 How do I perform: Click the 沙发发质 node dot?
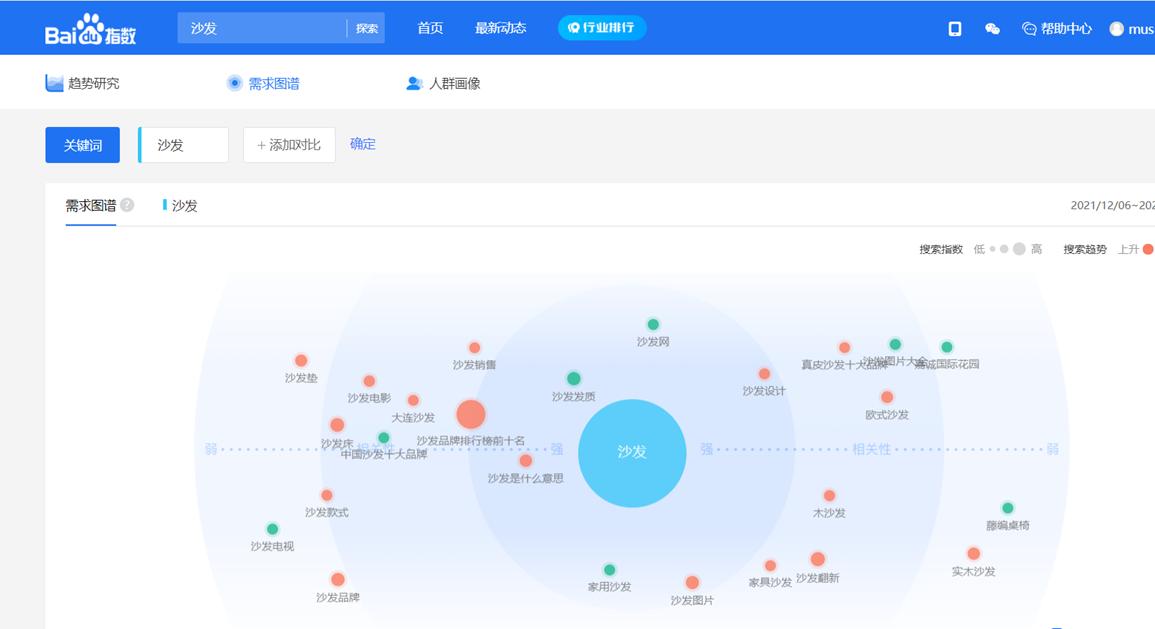(573, 379)
